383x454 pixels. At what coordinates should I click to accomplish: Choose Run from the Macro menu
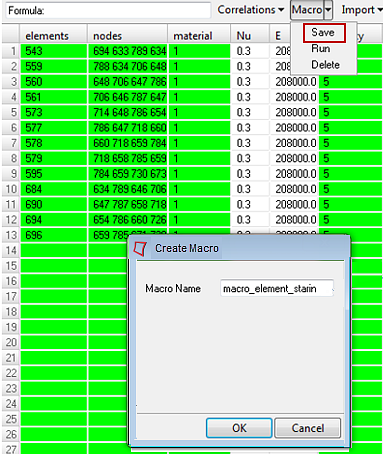321,49
